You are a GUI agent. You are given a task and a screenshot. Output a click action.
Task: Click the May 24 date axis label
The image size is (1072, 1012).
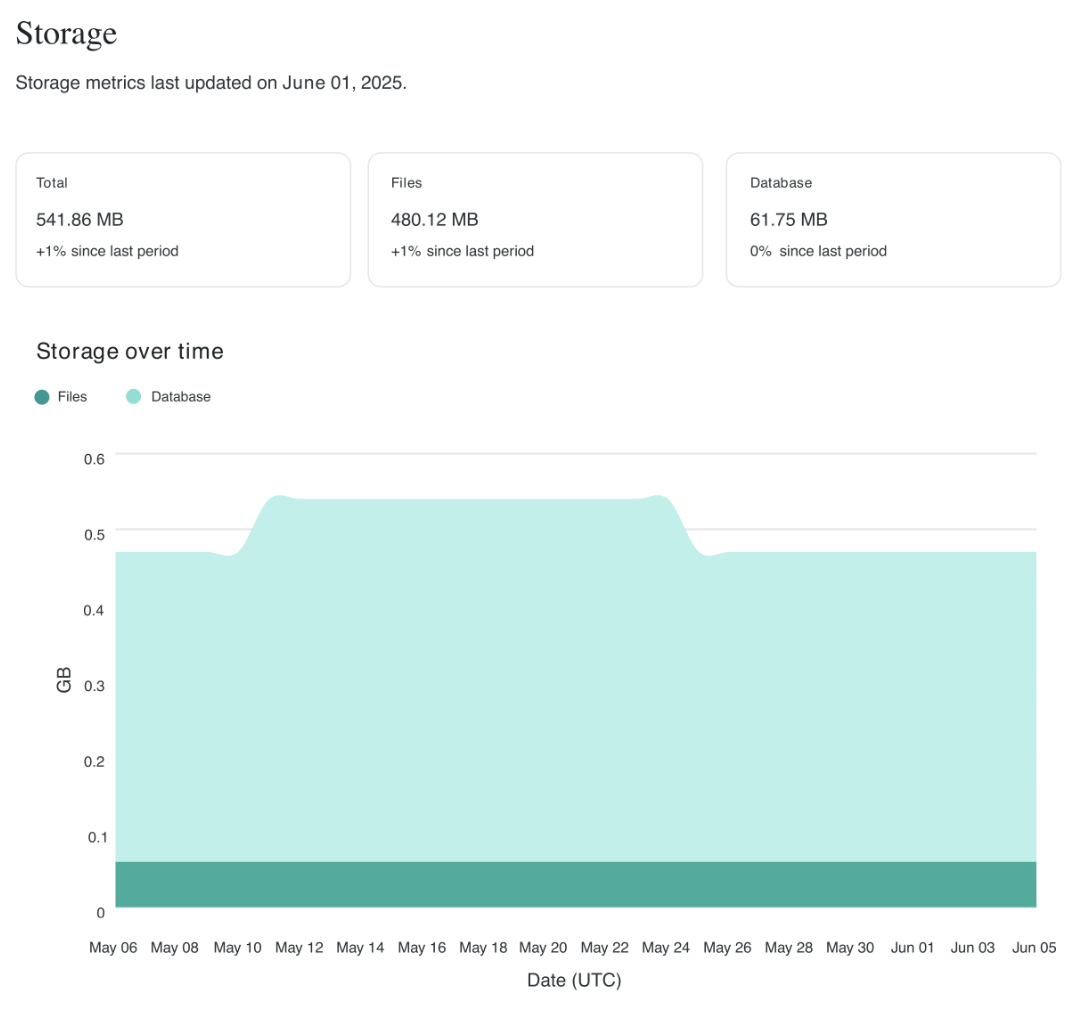(666, 948)
